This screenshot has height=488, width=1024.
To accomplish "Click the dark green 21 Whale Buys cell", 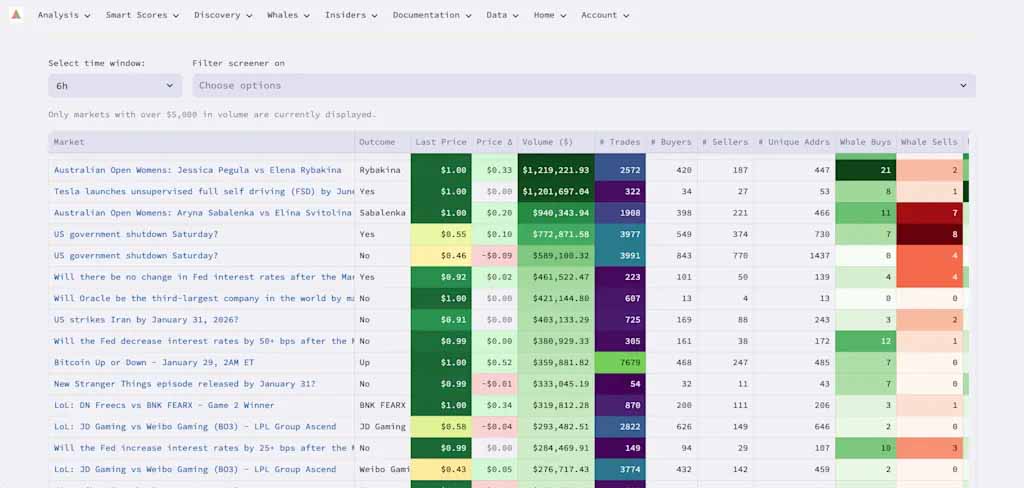I will [x=865, y=170].
